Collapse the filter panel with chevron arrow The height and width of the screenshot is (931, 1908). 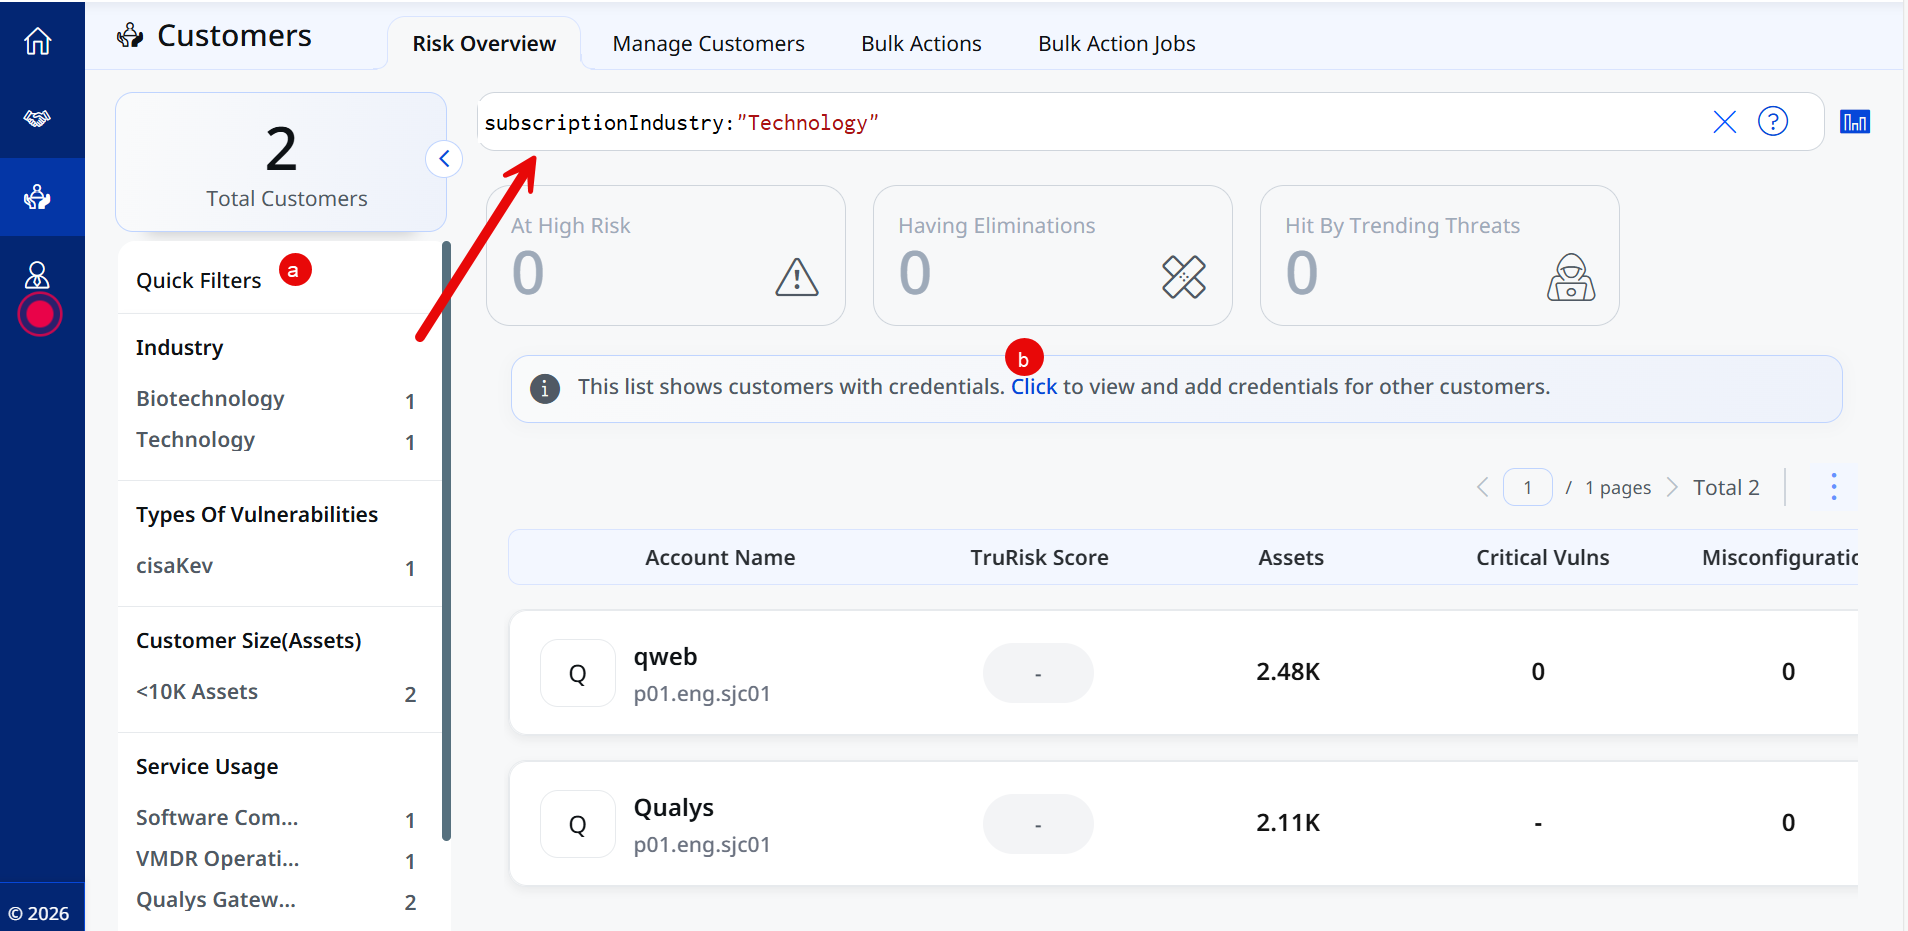444,159
